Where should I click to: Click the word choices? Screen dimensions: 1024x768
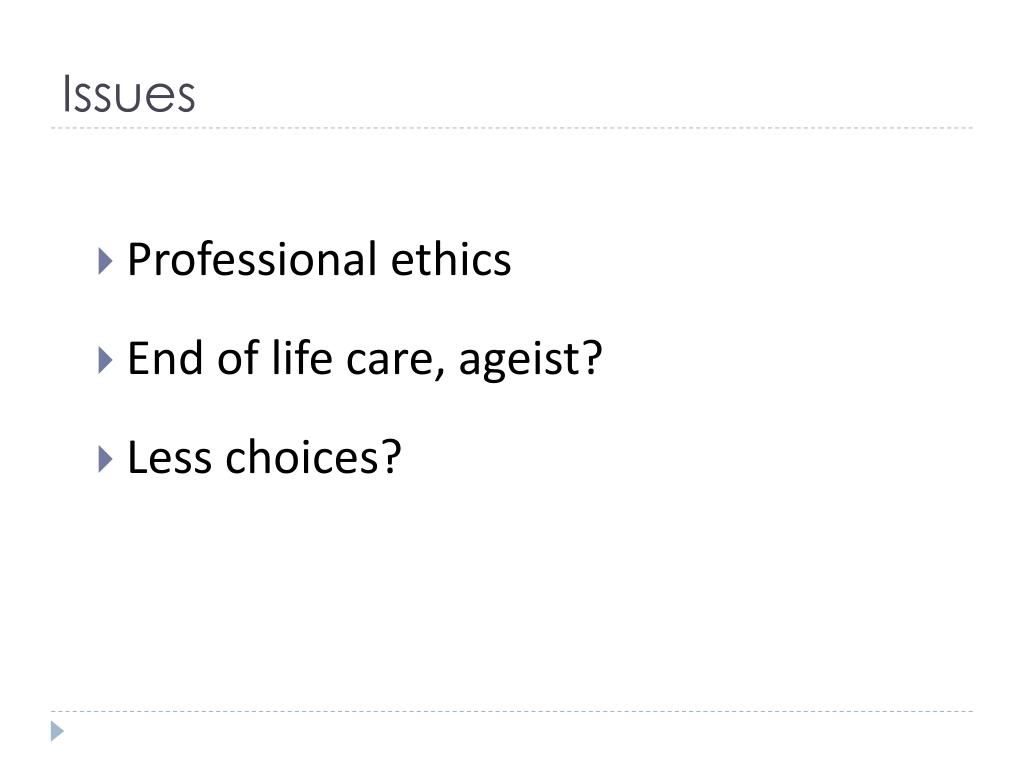(x=302, y=457)
